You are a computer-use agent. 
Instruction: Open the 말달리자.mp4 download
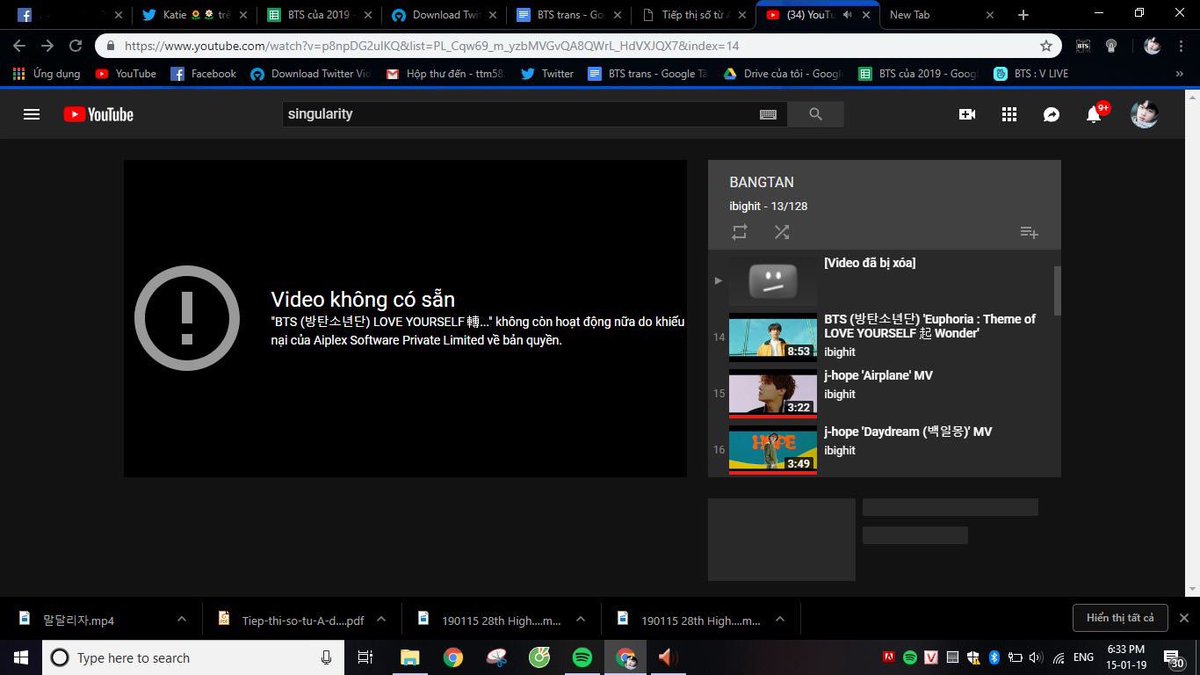click(80, 620)
